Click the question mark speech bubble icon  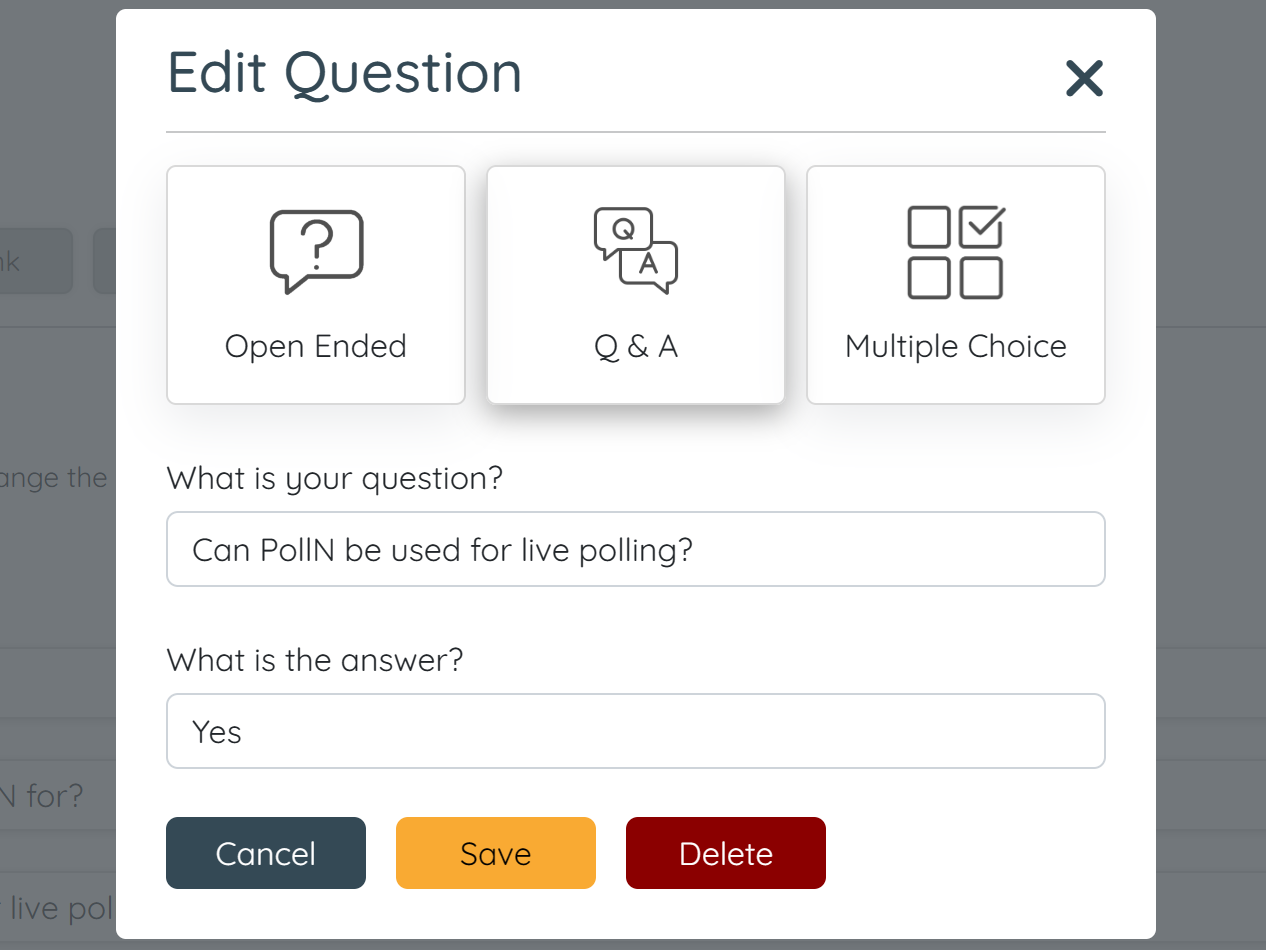tap(315, 248)
